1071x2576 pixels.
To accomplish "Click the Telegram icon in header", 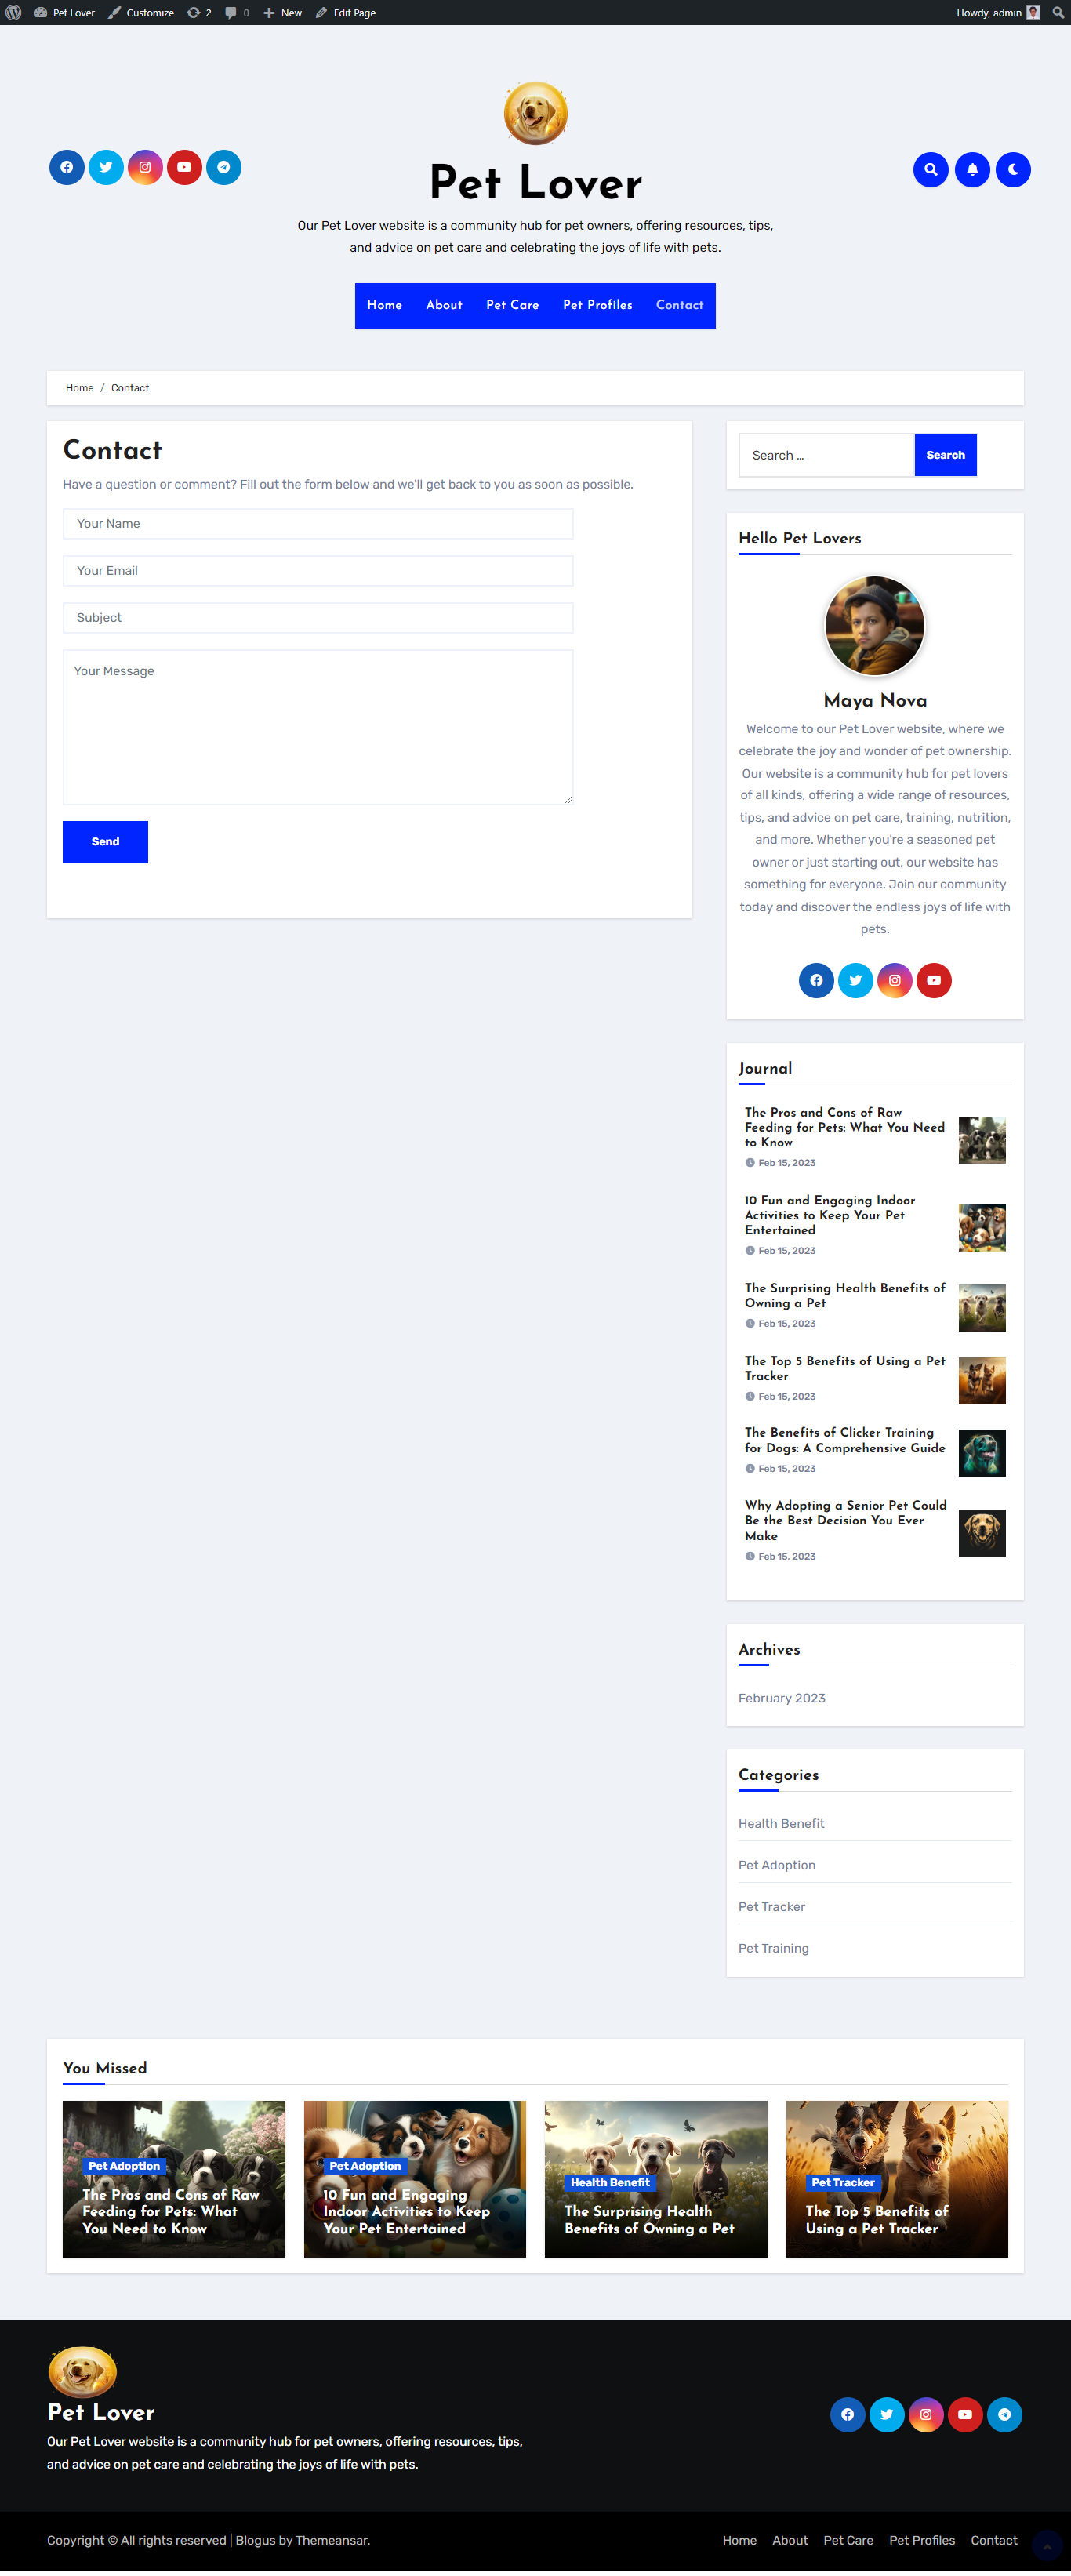I will coord(223,167).
